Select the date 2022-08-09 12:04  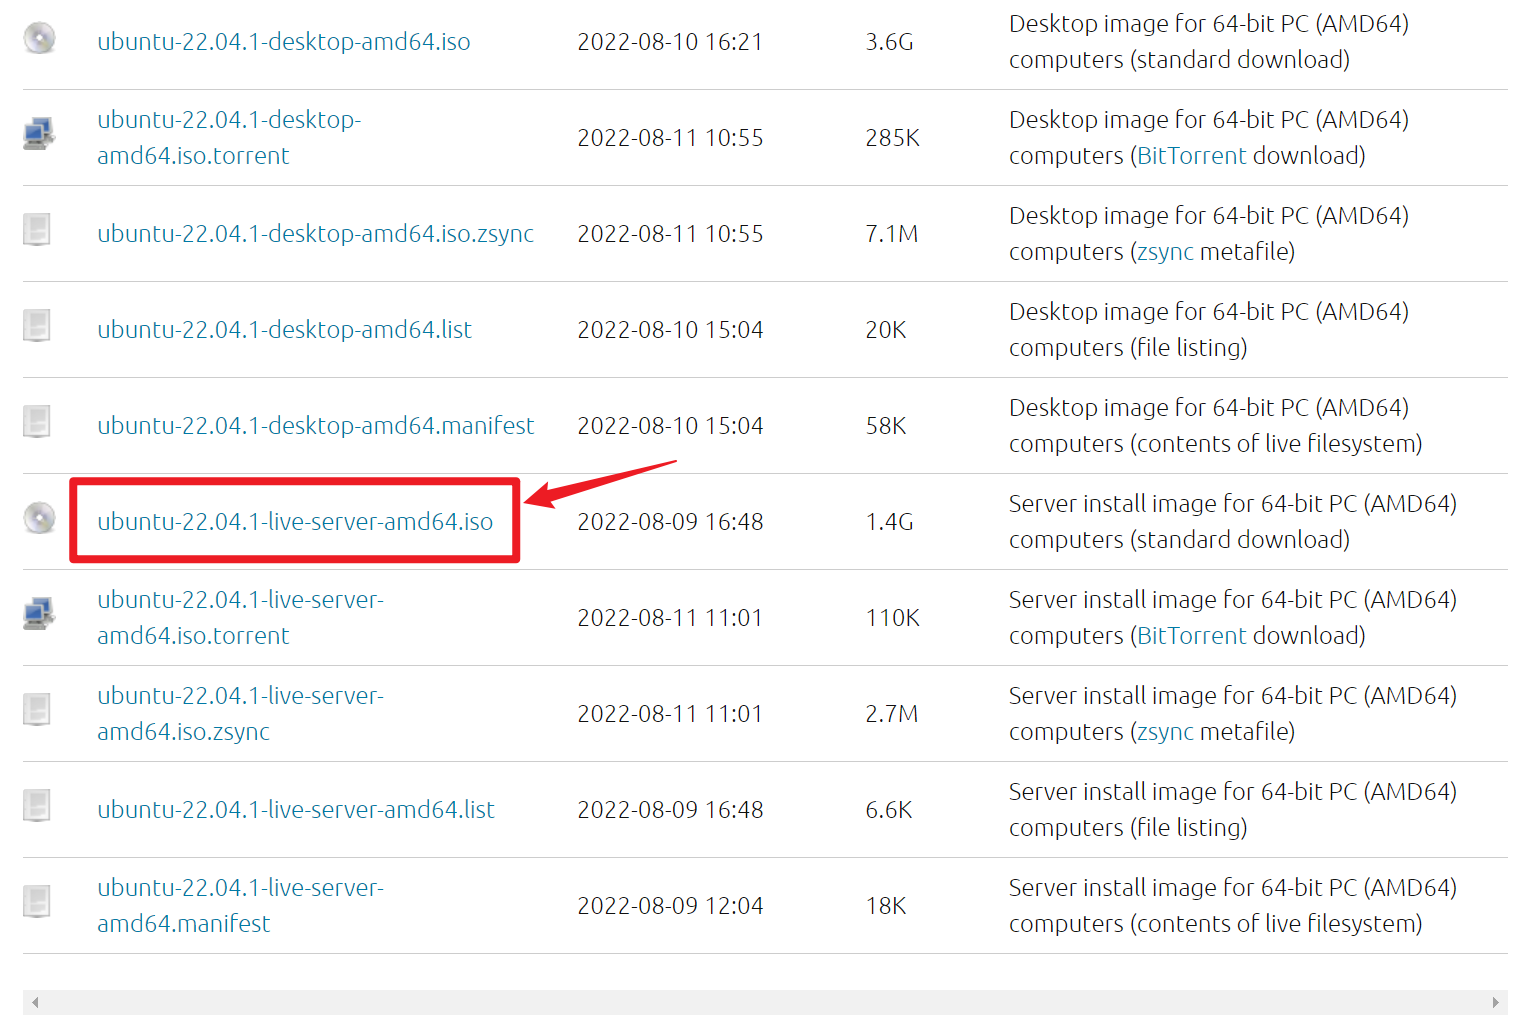[x=670, y=906]
